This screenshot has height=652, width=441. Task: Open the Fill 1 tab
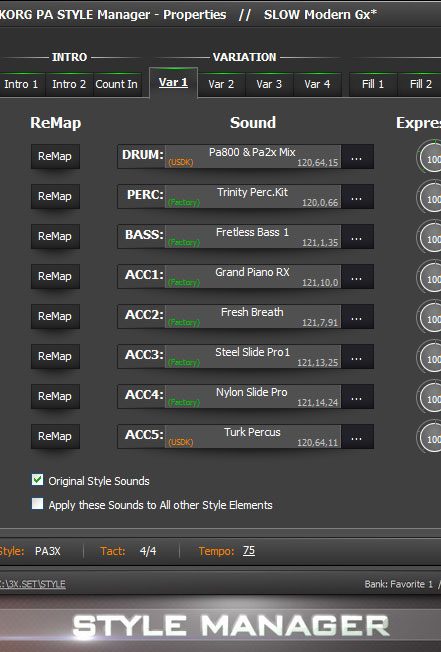coord(373,84)
